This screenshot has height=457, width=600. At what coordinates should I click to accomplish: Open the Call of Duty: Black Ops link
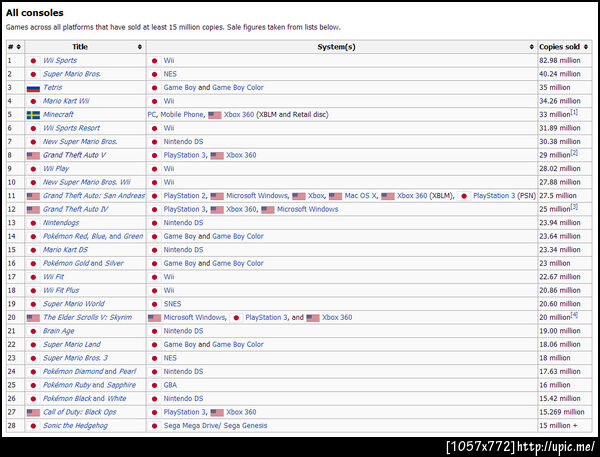pyautogui.click(x=80, y=412)
